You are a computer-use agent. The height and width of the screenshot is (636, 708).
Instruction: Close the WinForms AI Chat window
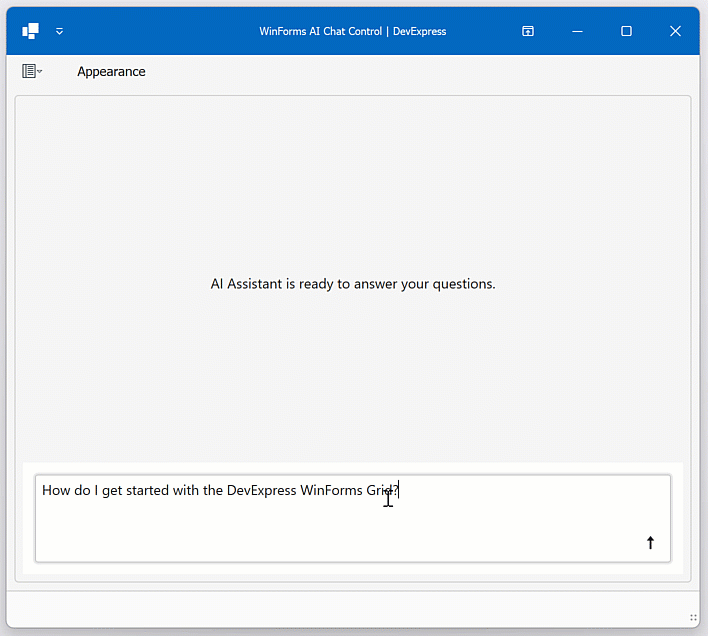[675, 31]
